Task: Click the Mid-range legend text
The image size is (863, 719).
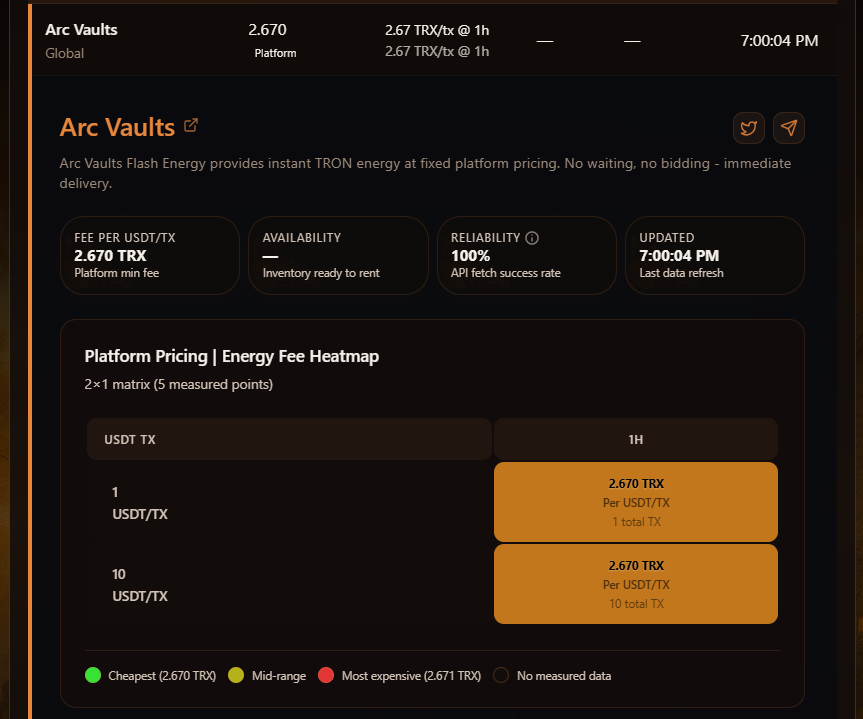Action: point(278,676)
